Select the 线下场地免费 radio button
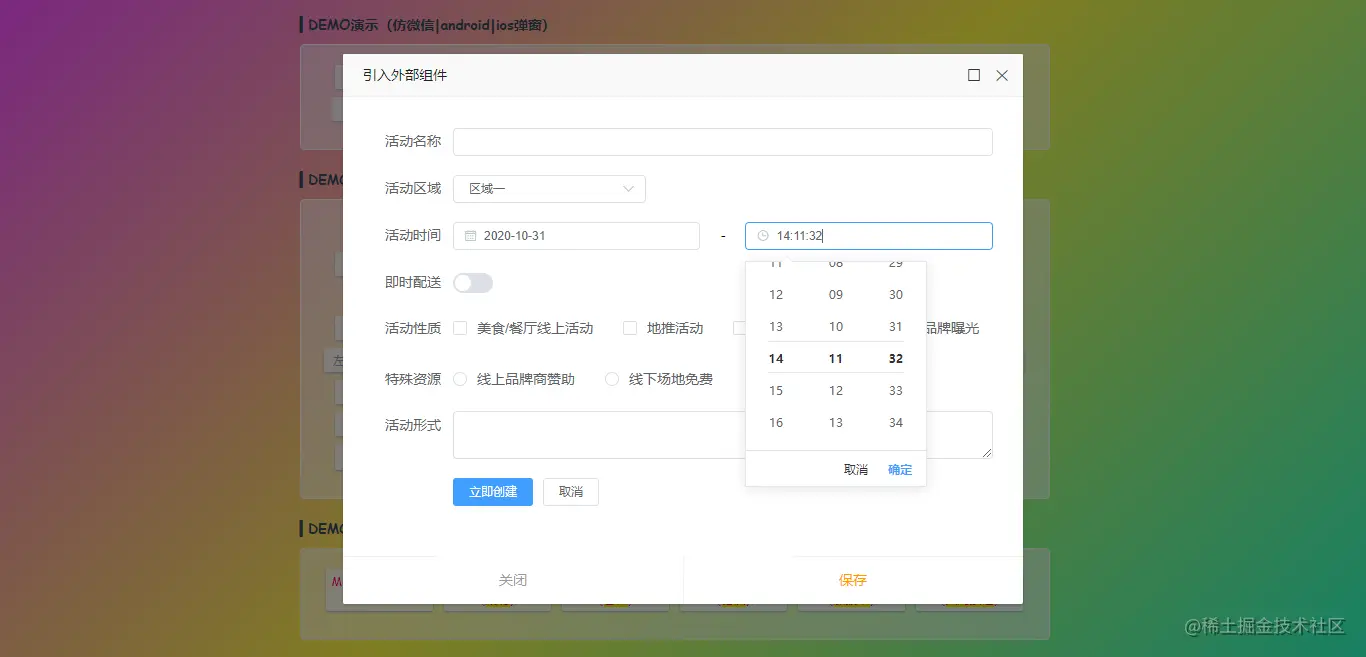This screenshot has height=657, width=1366. (x=611, y=379)
